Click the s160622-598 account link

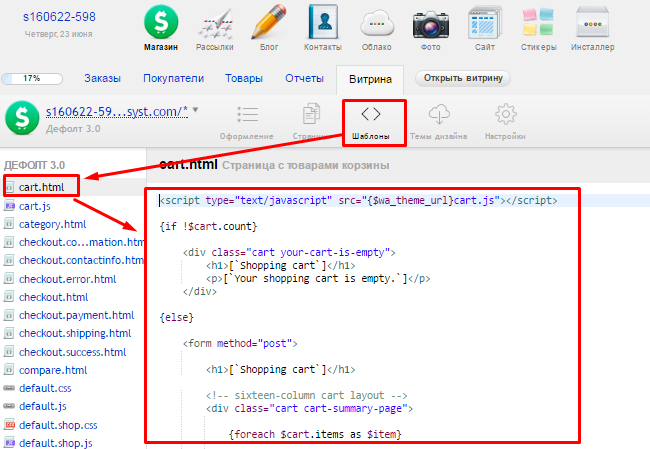(x=59, y=17)
